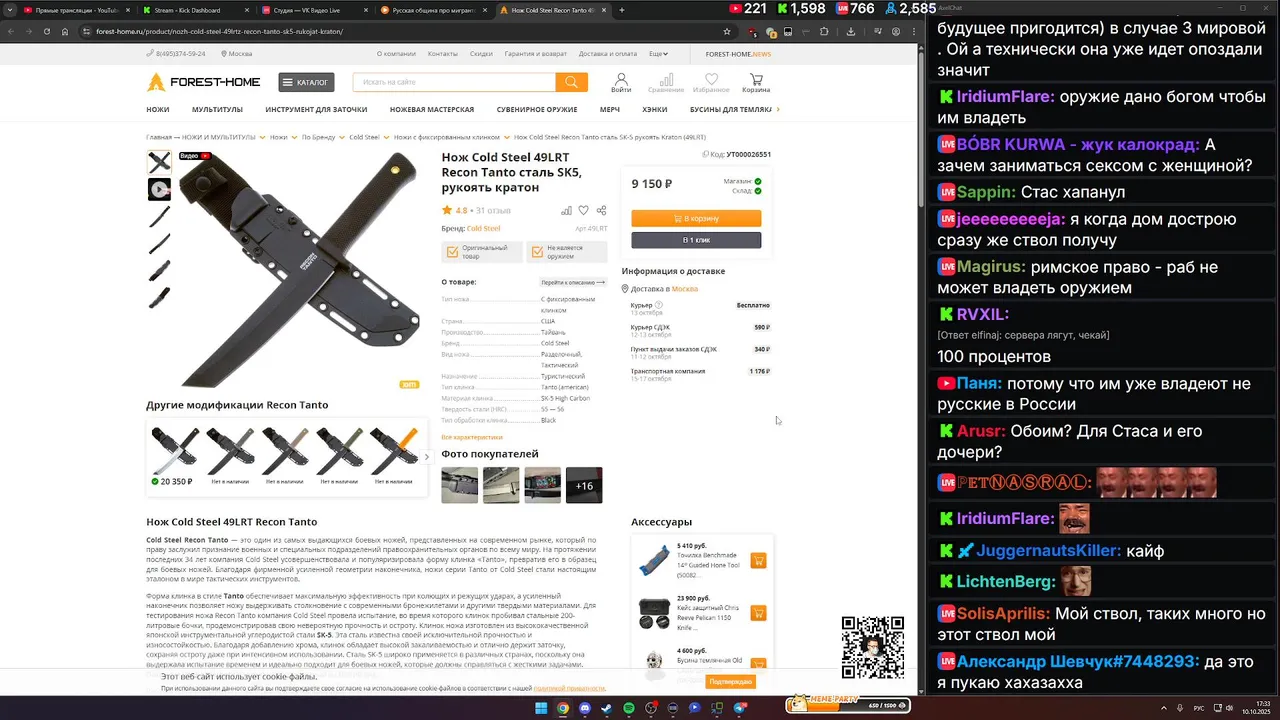This screenshot has width=1280, height=720.
Task: Open Все характеристики link
Action: pyautogui.click(x=472, y=437)
